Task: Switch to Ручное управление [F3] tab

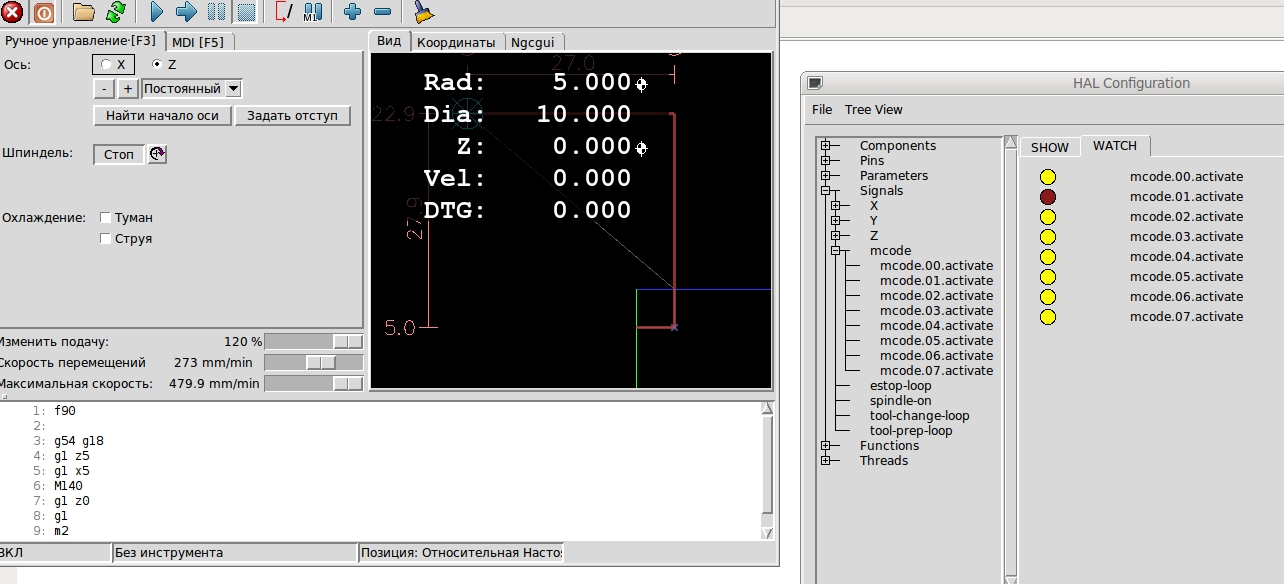Action: click(x=80, y=40)
